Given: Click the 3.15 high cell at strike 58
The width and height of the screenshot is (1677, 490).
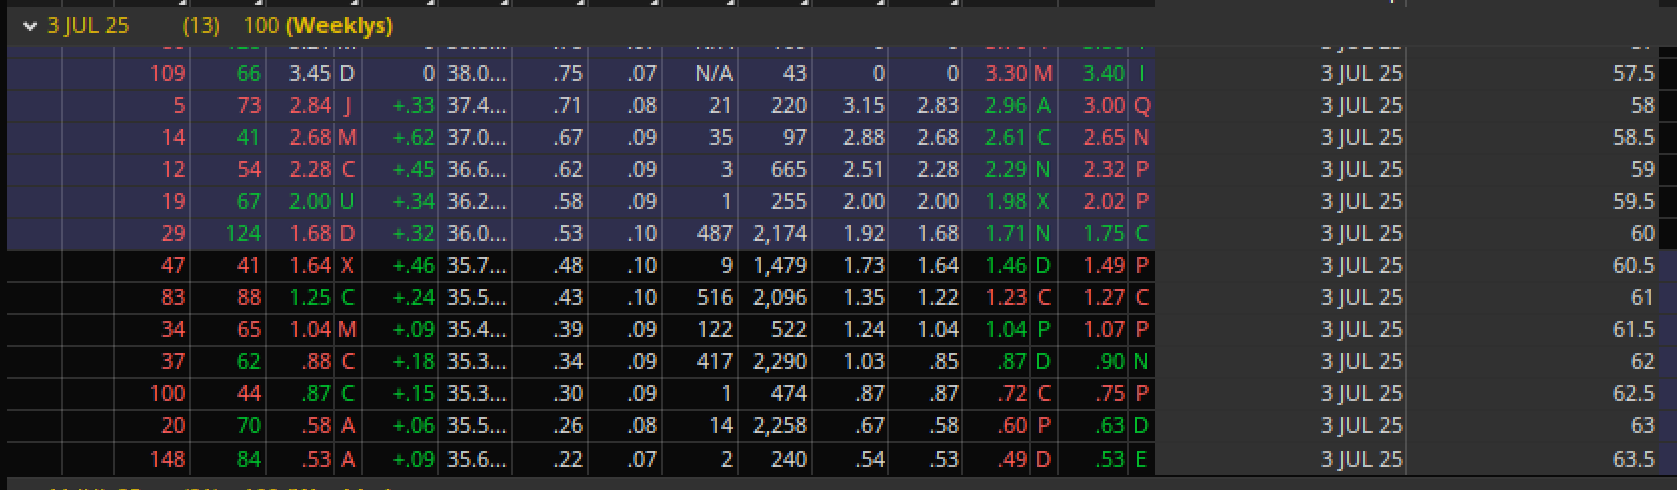Looking at the screenshot, I should 850,105.
